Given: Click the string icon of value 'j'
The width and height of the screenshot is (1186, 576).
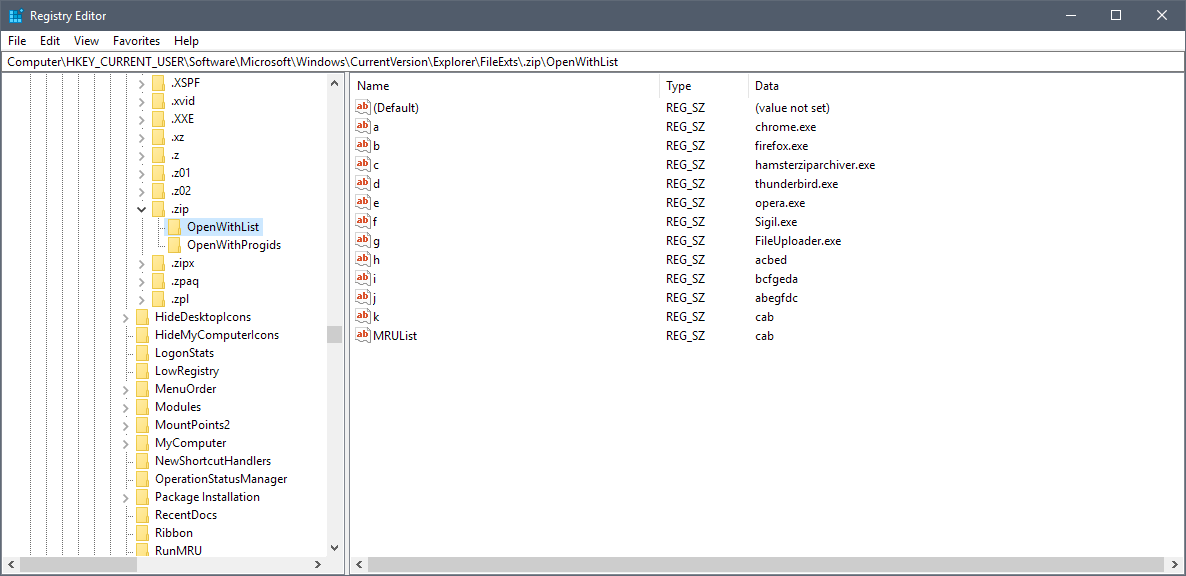Looking at the screenshot, I should 363,297.
